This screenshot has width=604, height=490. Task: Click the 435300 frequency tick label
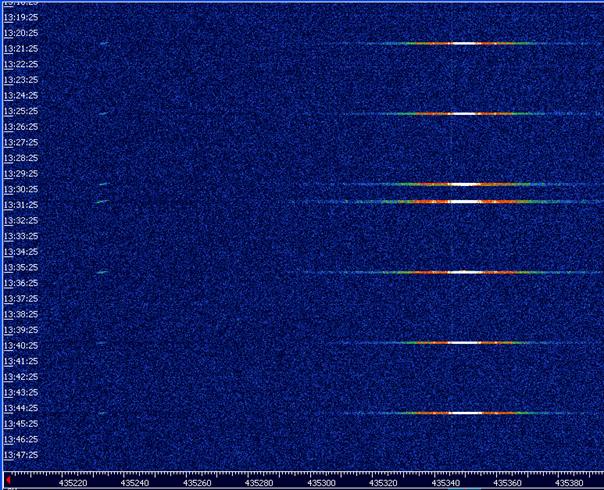pos(322,483)
